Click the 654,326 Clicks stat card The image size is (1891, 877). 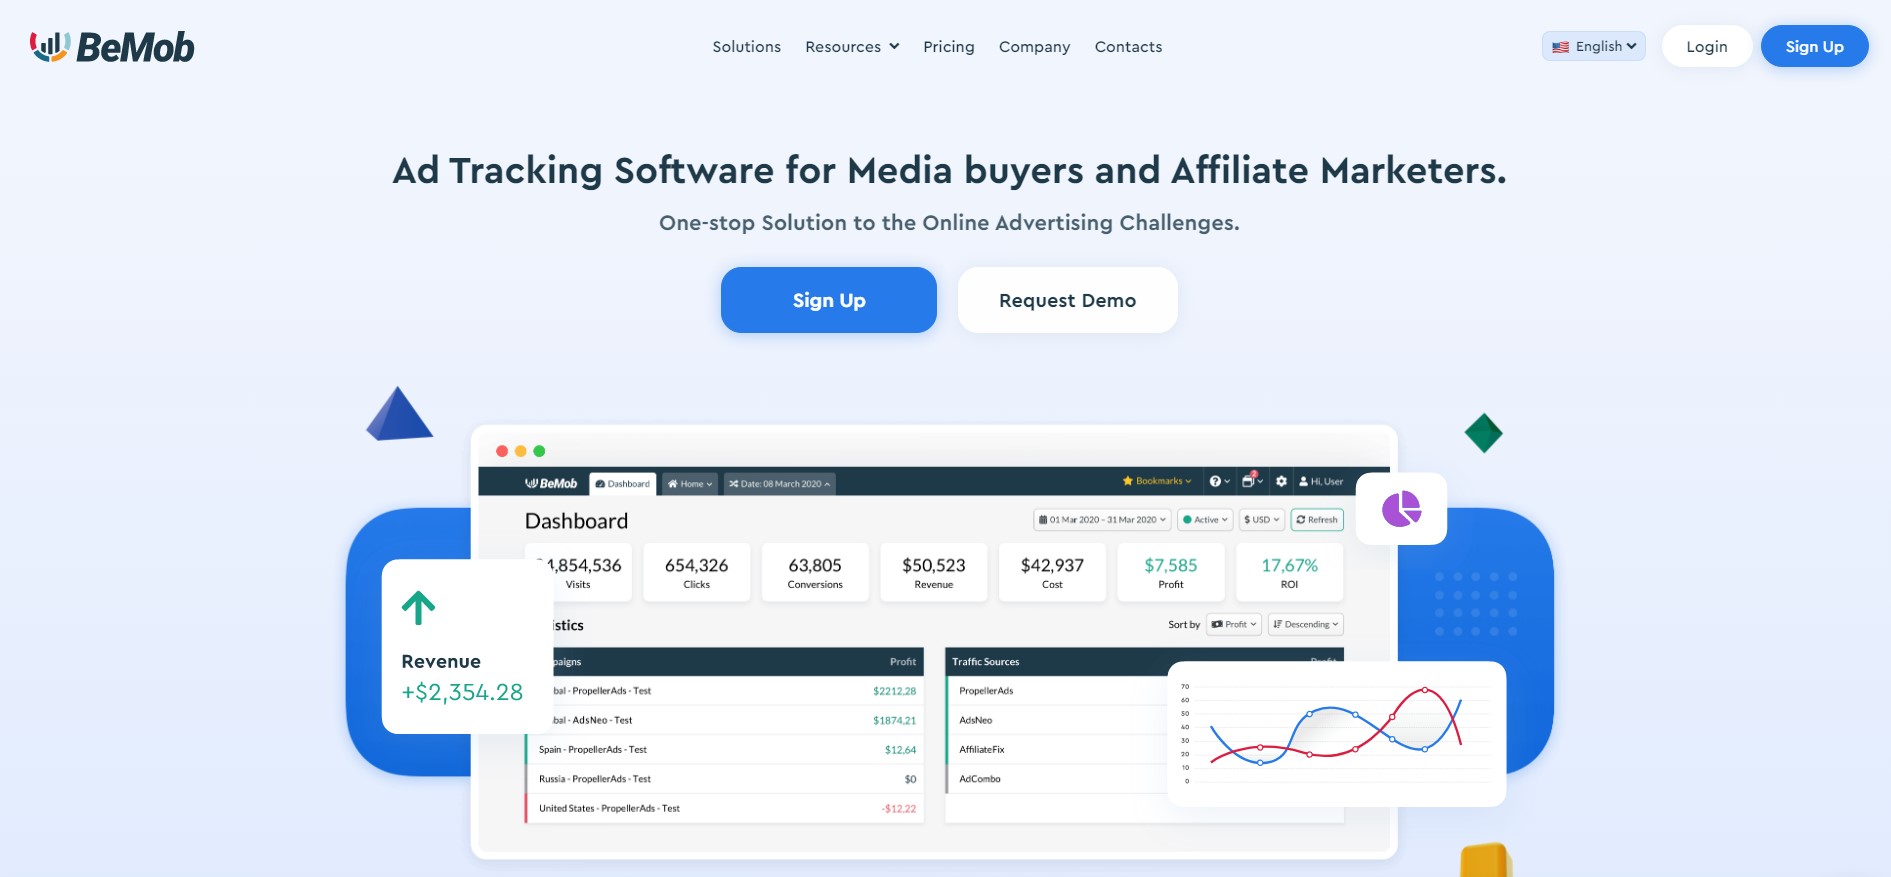[696, 572]
